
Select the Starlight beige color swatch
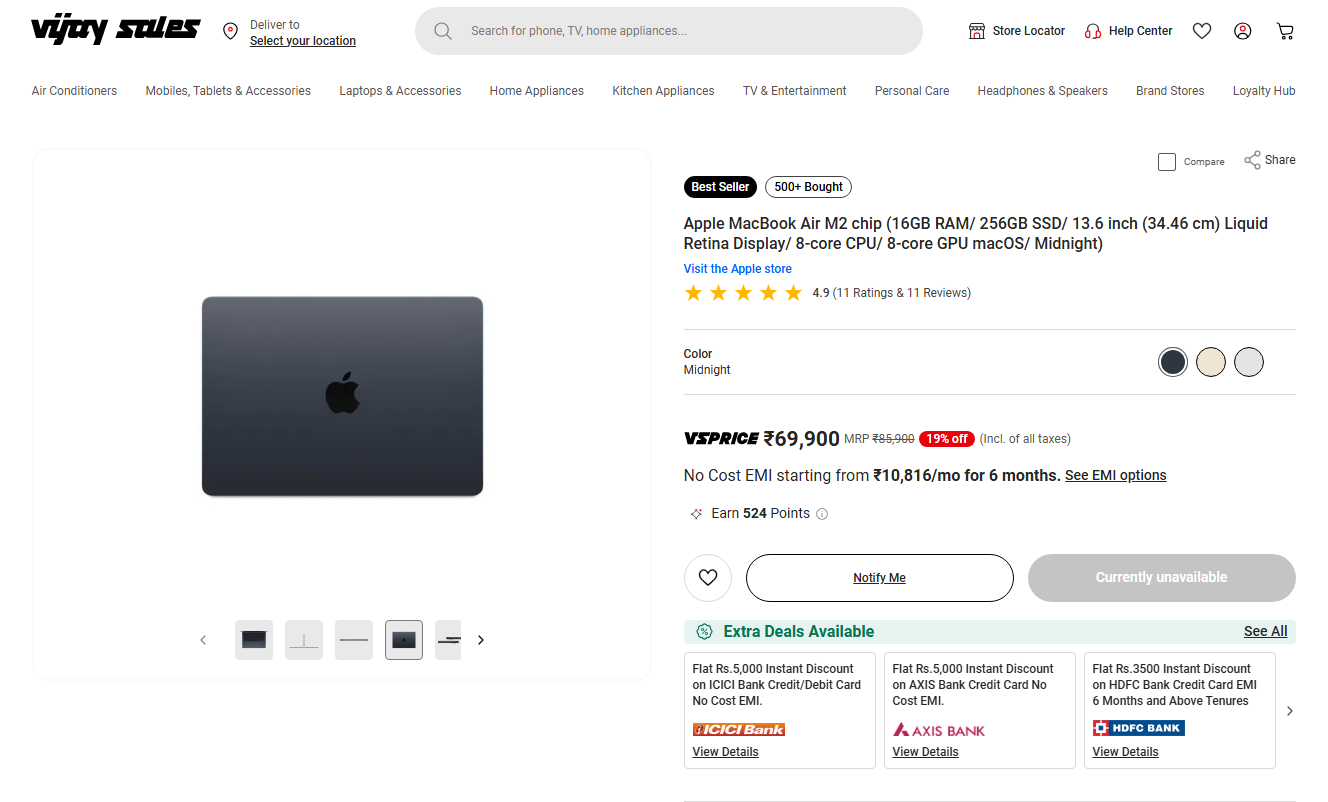(1211, 362)
